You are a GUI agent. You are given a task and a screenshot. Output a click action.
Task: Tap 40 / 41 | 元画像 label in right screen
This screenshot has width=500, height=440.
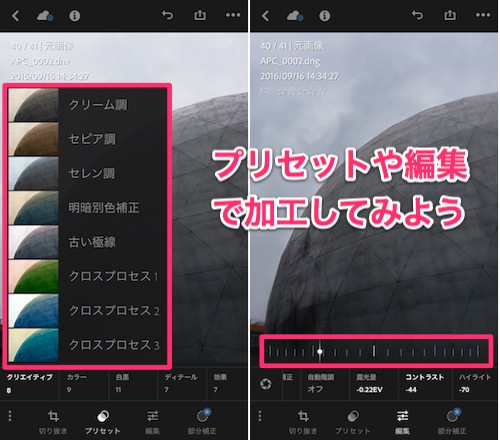point(292,46)
